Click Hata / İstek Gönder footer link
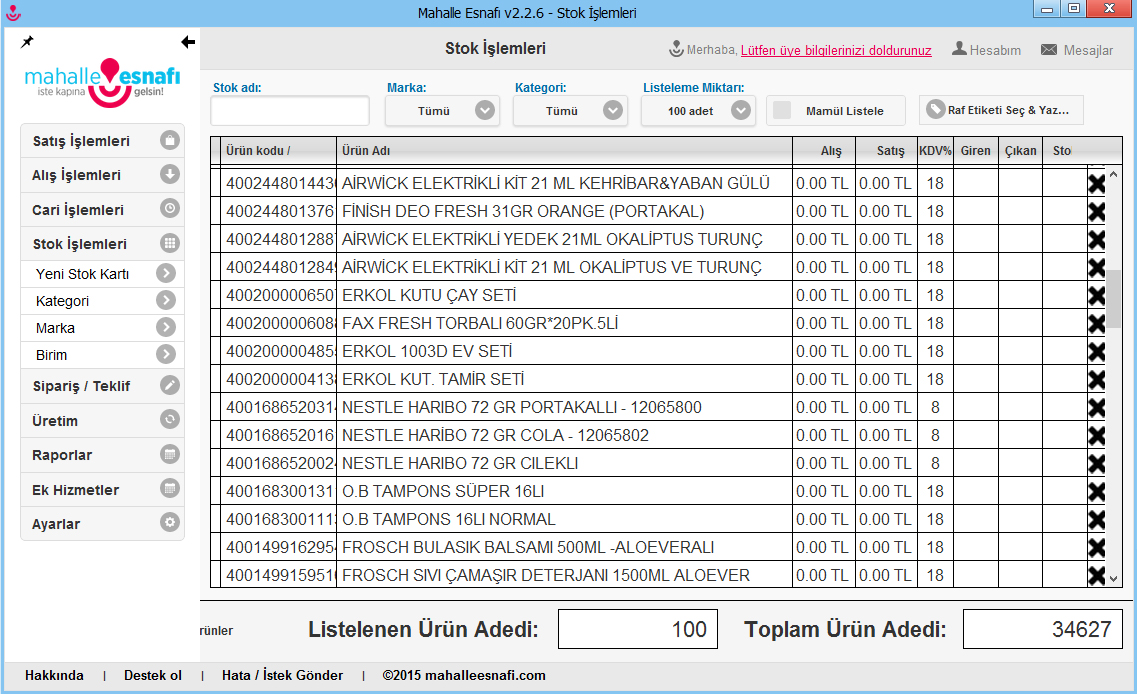 coord(282,675)
